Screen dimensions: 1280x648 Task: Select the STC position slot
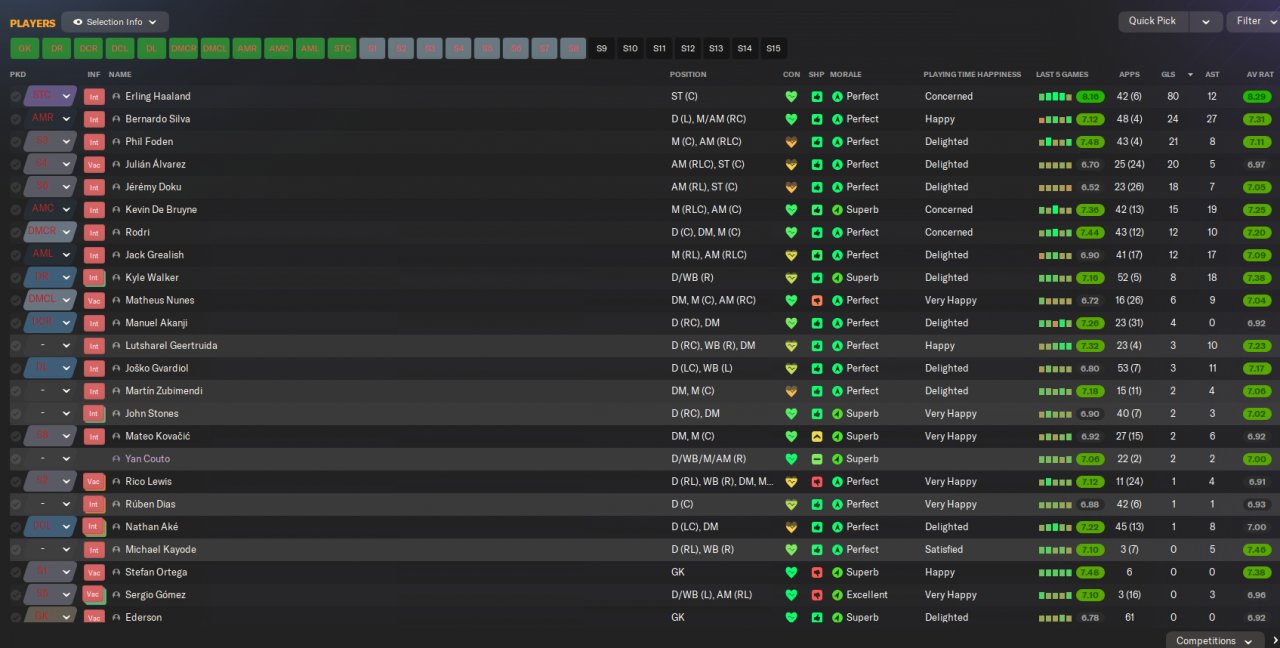pyautogui.click(x=343, y=48)
